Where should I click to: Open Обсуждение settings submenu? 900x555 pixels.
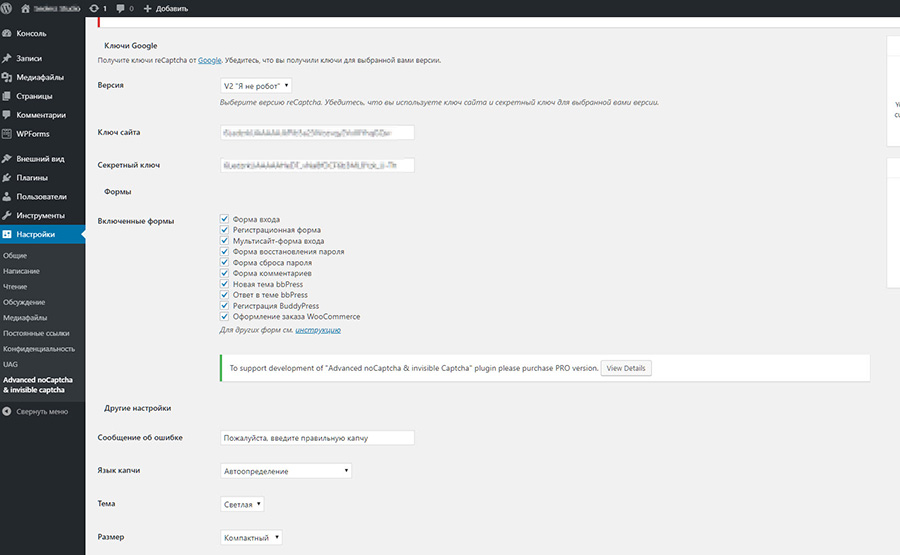click(24, 302)
